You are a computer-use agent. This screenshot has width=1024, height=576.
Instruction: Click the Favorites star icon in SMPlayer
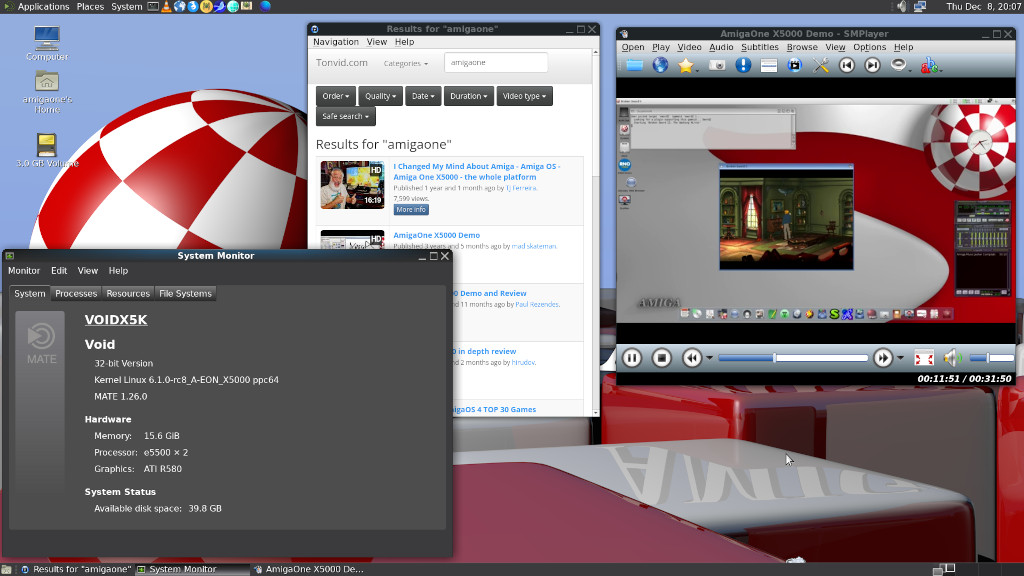[x=686, y=65]
